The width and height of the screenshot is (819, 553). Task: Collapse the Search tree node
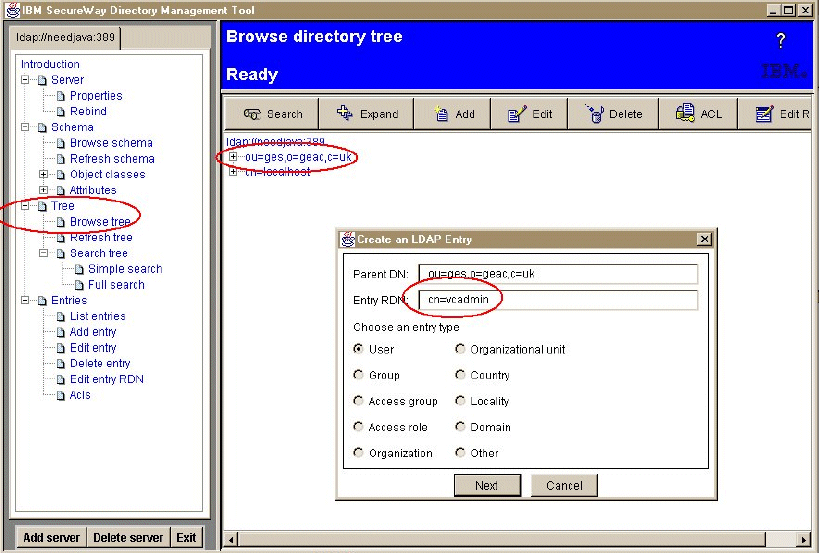pos(44,253)
